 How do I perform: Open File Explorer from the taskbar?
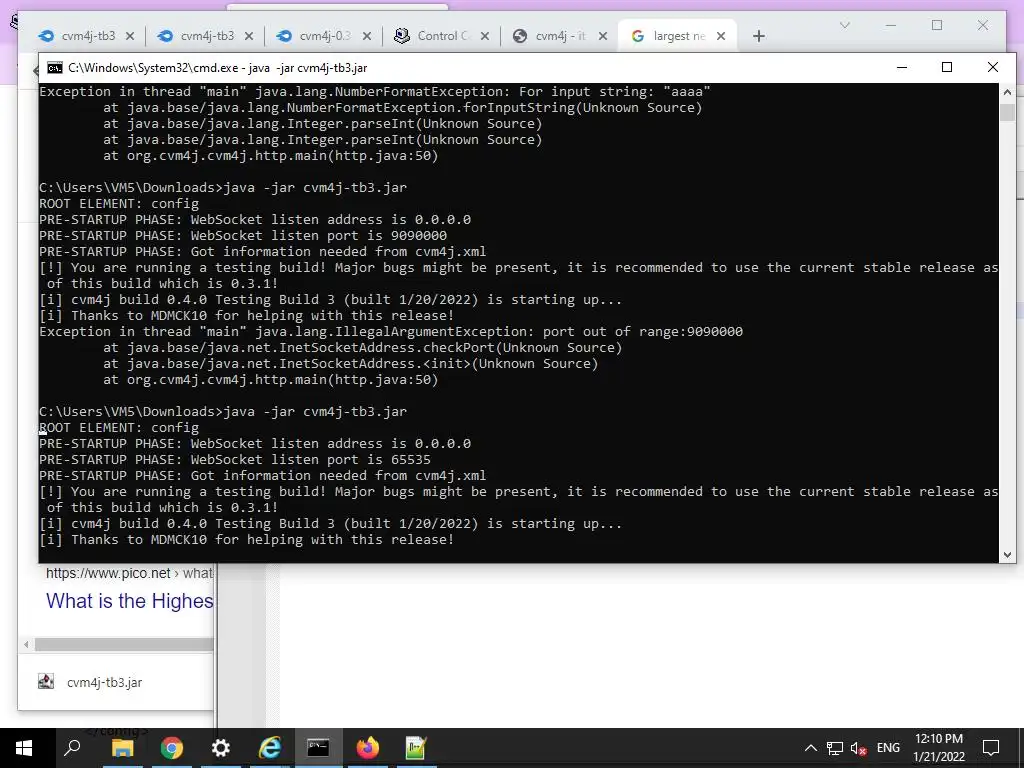(x=122, y=748)
